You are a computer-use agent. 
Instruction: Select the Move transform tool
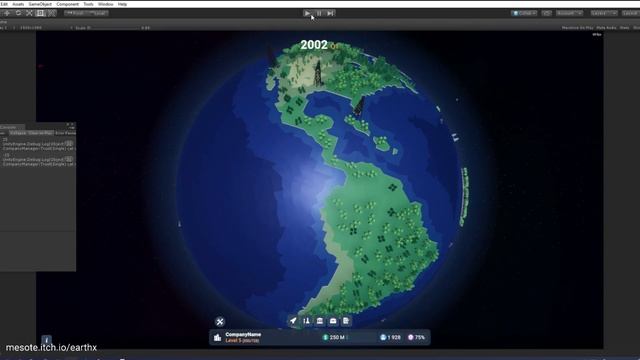click(7, 13)
